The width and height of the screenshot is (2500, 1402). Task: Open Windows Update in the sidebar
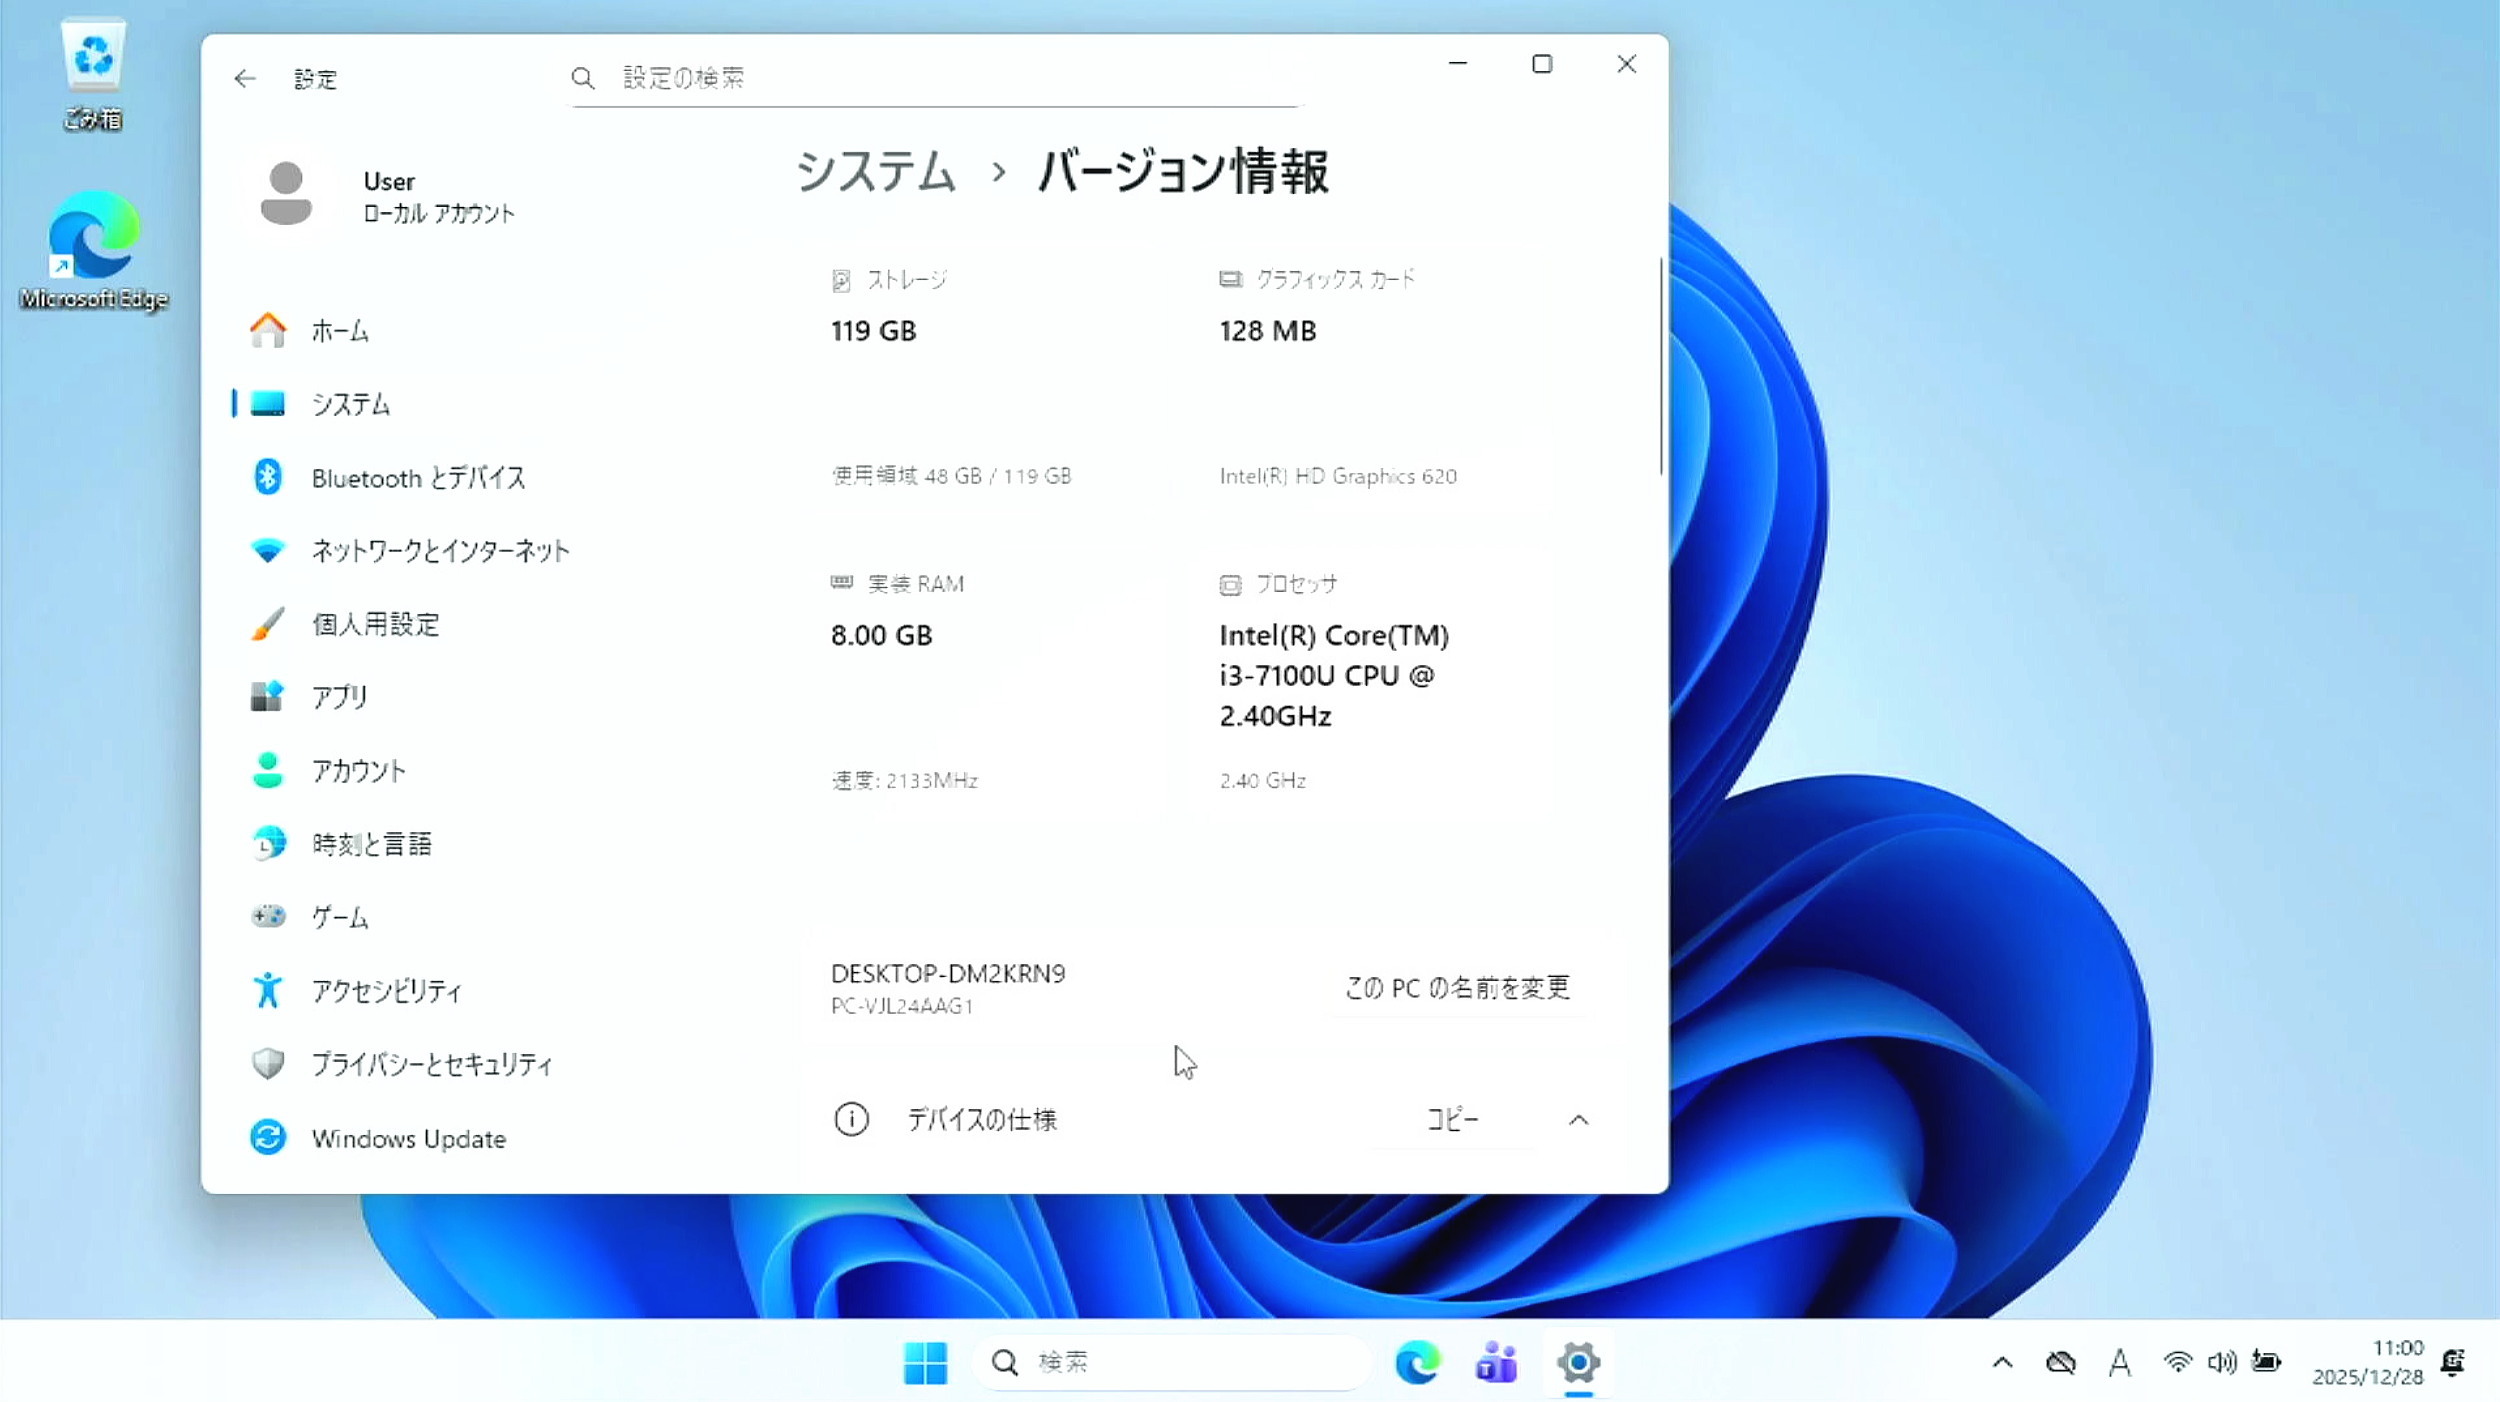point(409,1138)
